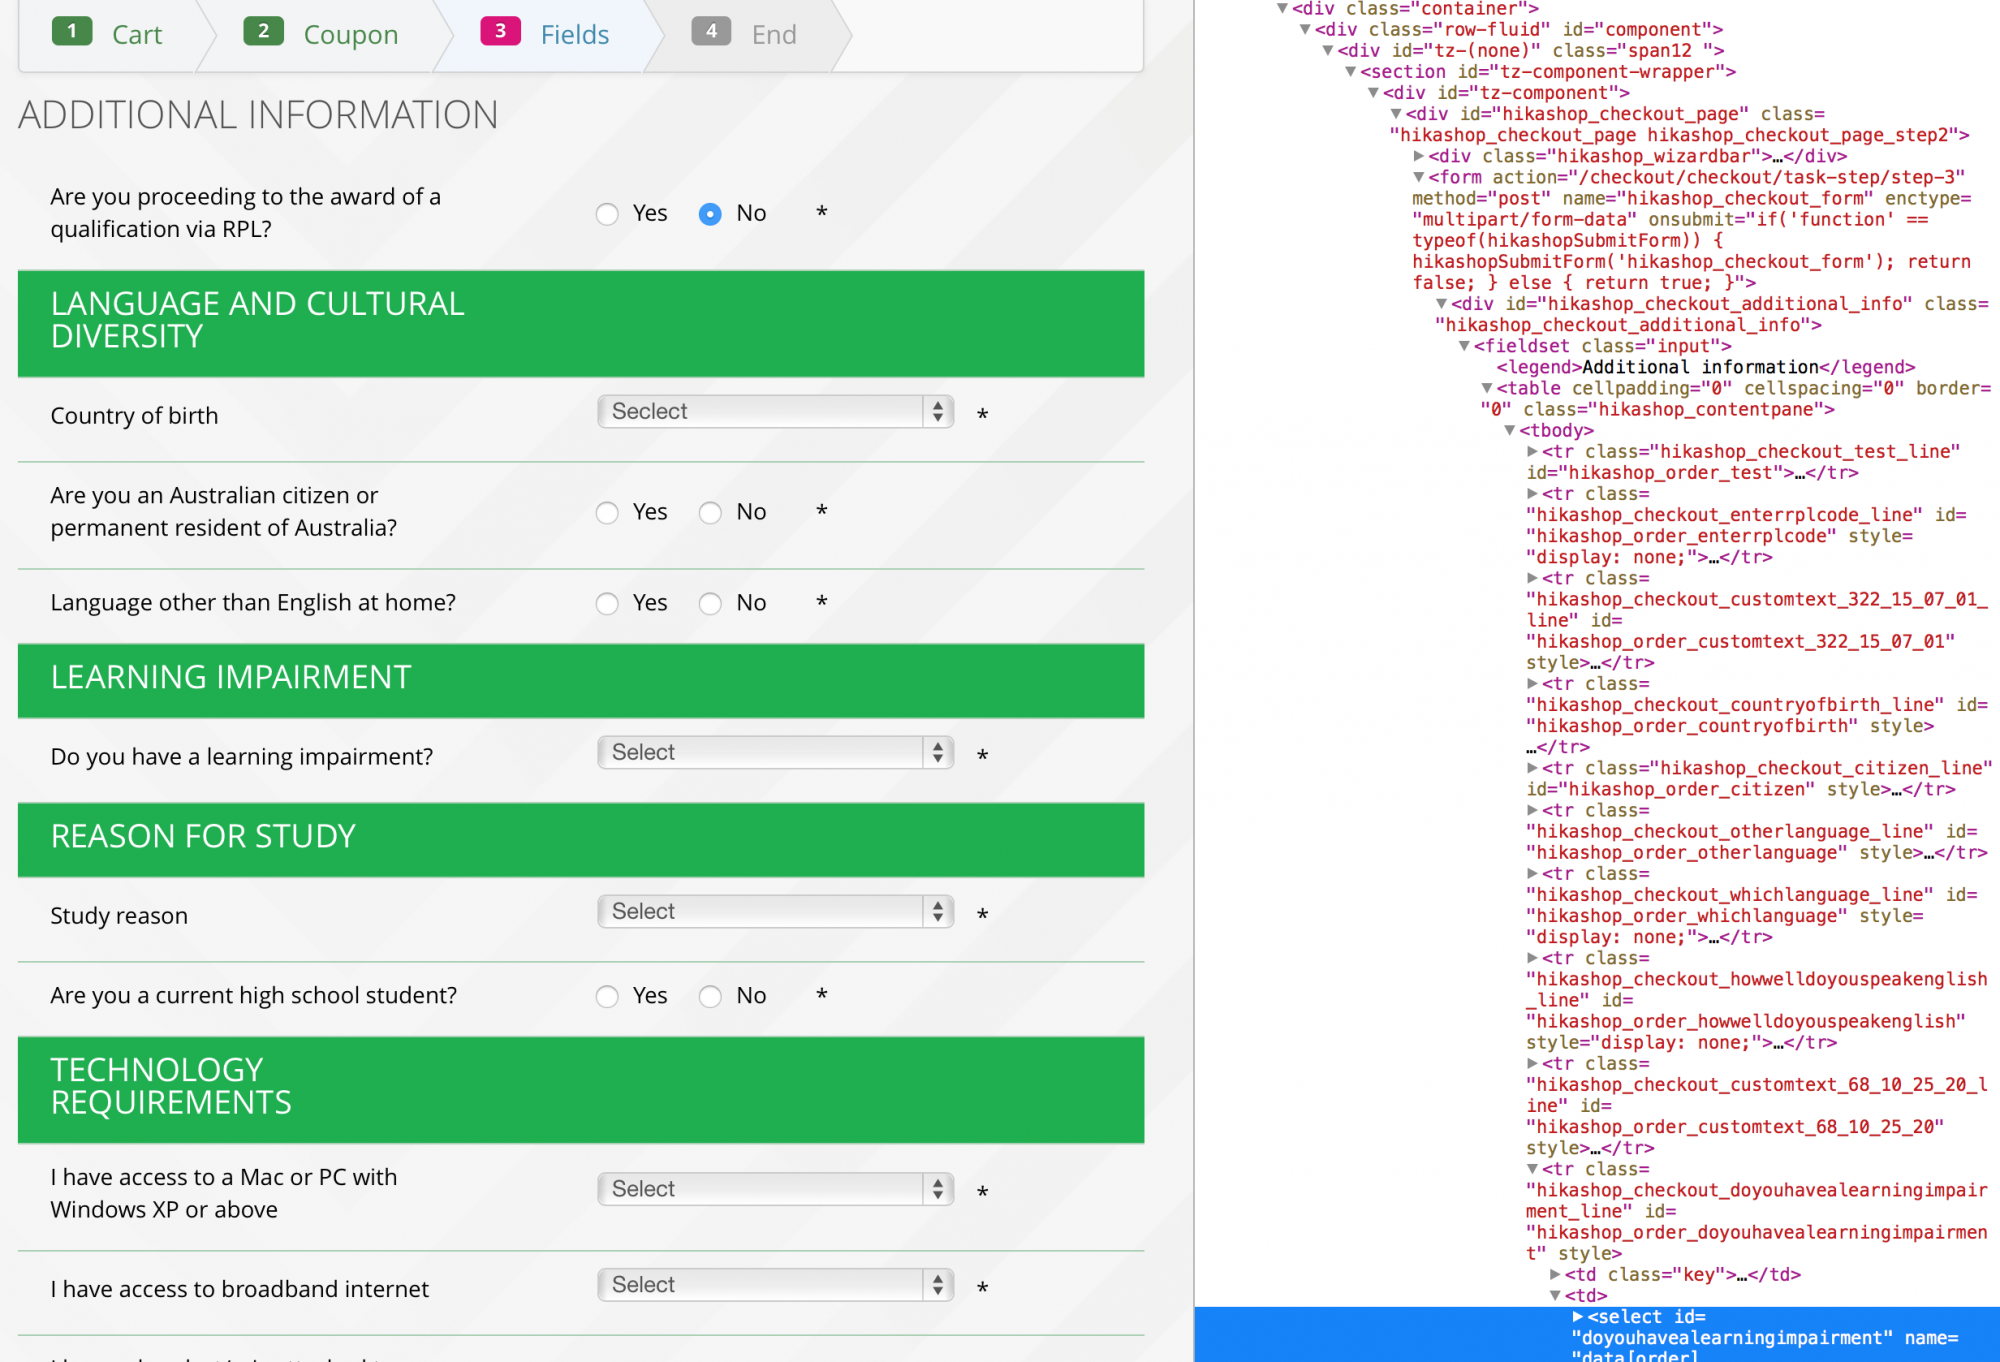Select Yes for RPL qualification question

[x=607, y=214]
